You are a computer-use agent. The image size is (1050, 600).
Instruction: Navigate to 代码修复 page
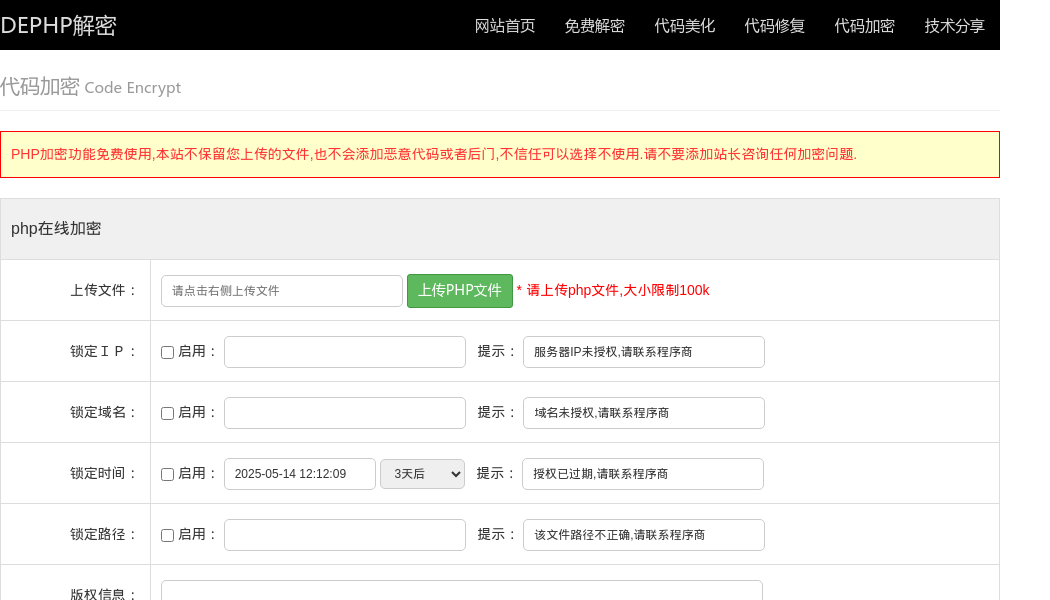click(775, 26)
